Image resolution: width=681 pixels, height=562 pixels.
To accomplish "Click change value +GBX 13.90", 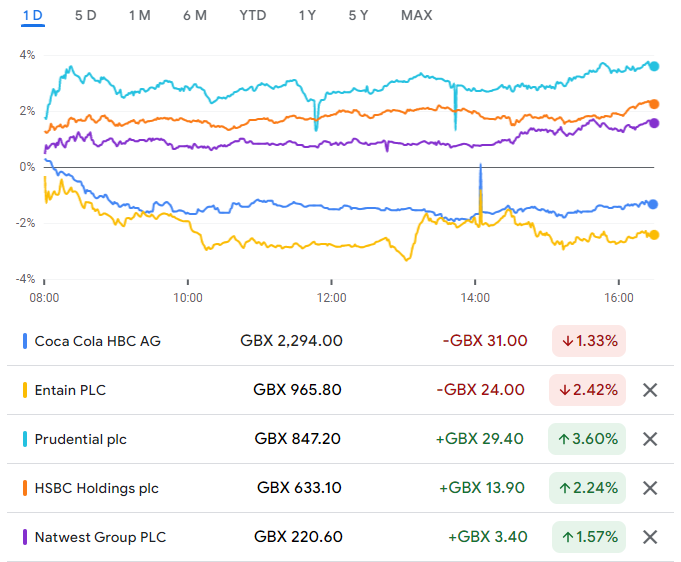I will click(x=482, y=488).
